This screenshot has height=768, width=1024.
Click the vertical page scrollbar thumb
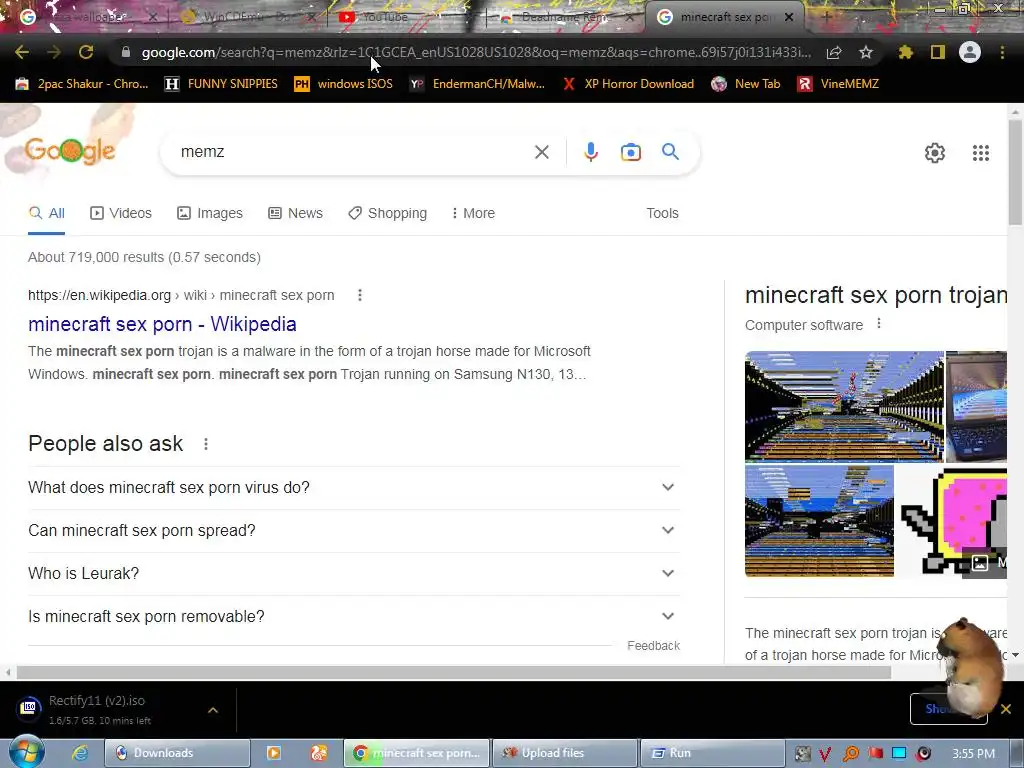pos(1015,172)
